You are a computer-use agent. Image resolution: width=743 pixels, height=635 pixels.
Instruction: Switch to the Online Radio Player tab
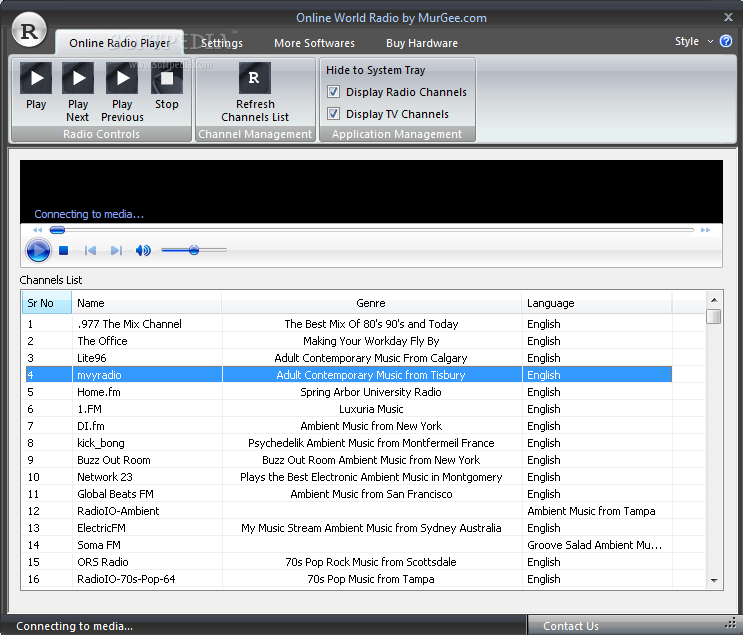(119, 43)
